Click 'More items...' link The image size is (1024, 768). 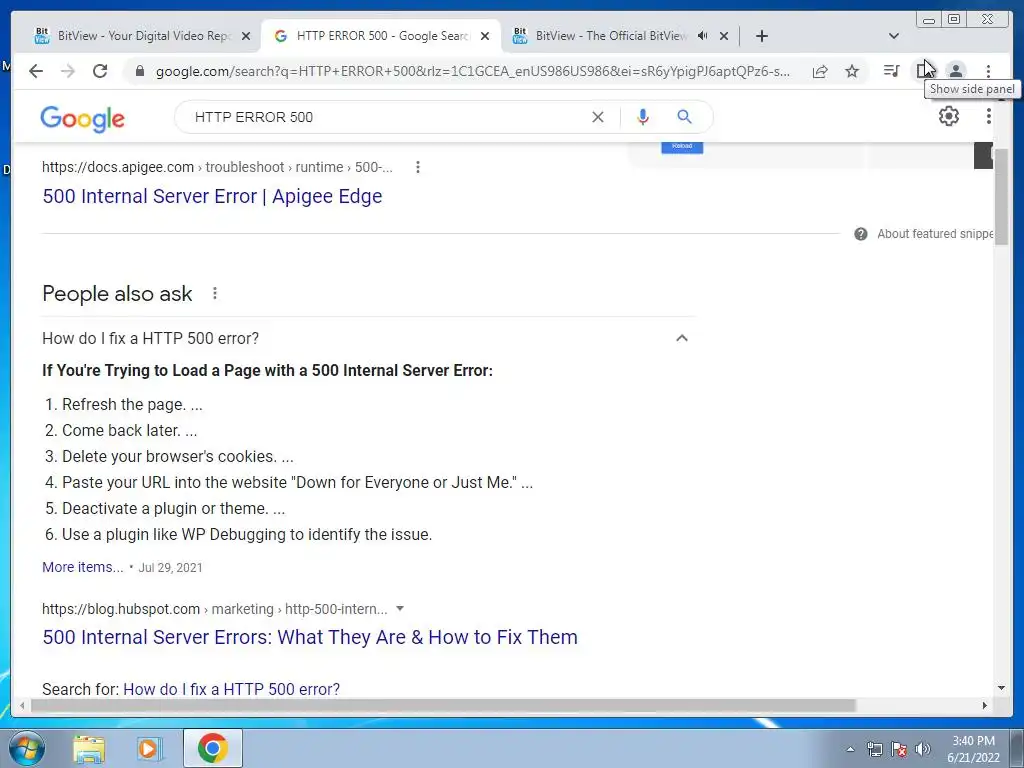point(82,568)
